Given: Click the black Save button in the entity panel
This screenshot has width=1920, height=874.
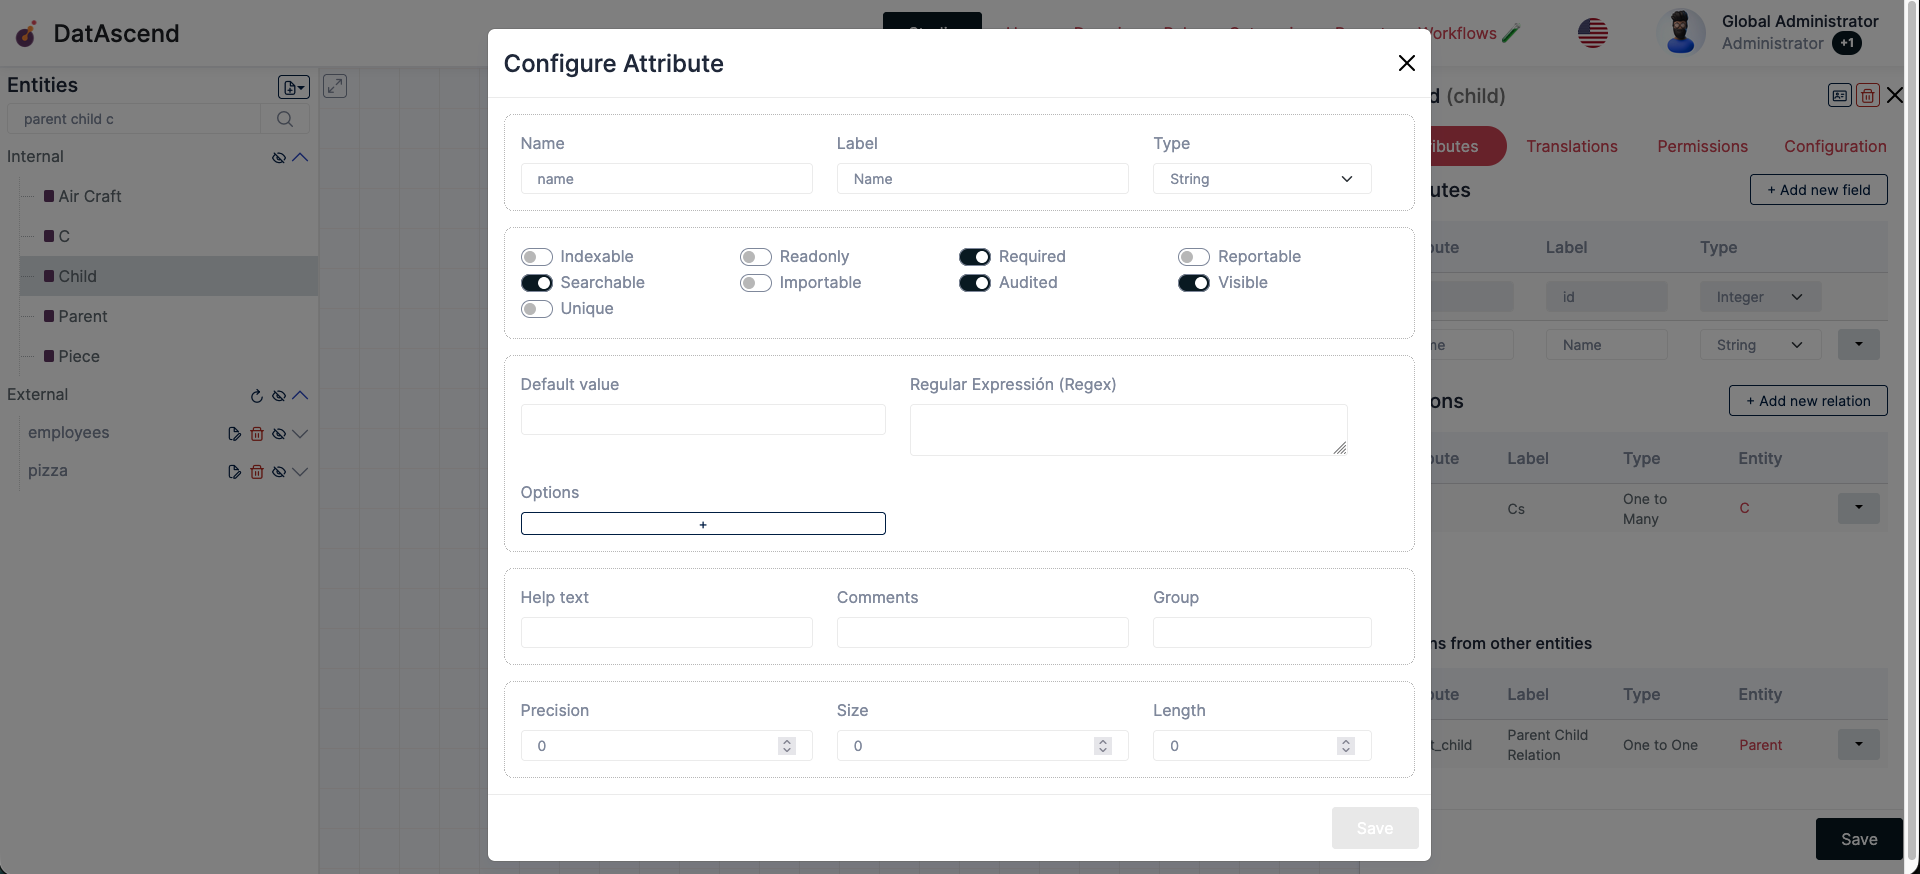Looking at the screenshot, I should coord(1859,839).
